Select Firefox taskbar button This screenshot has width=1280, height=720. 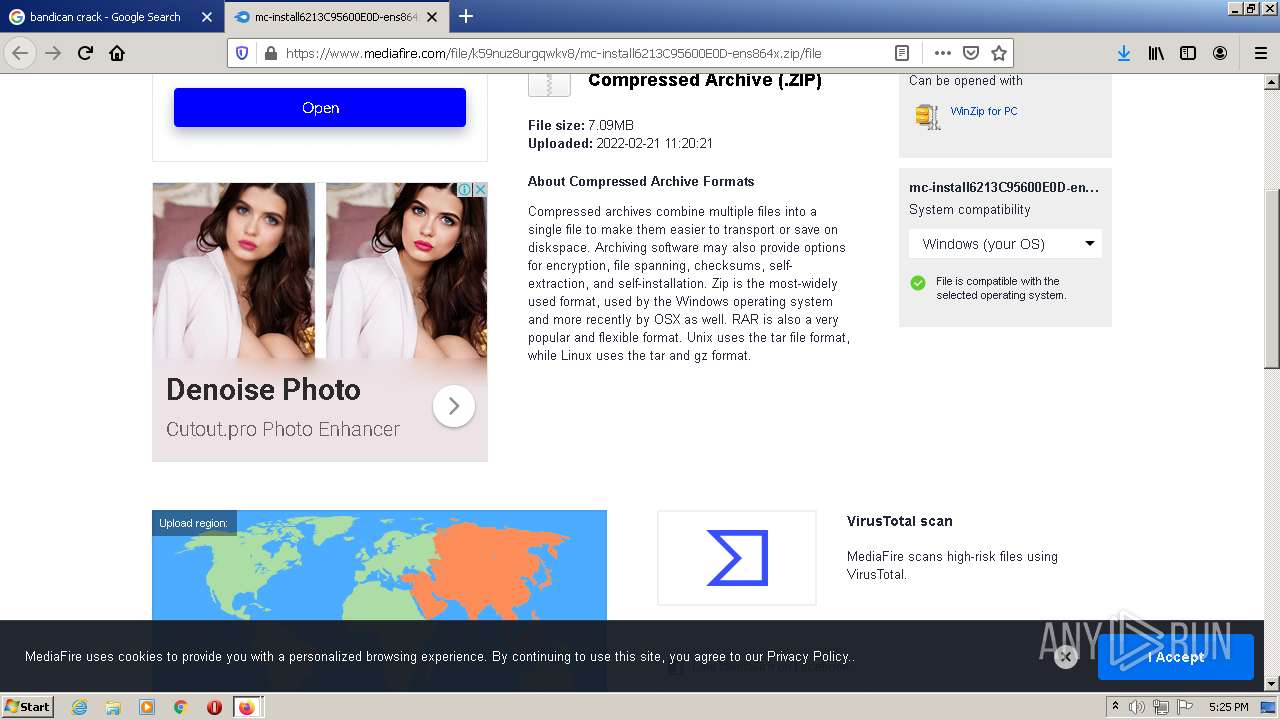pos(248,707)
